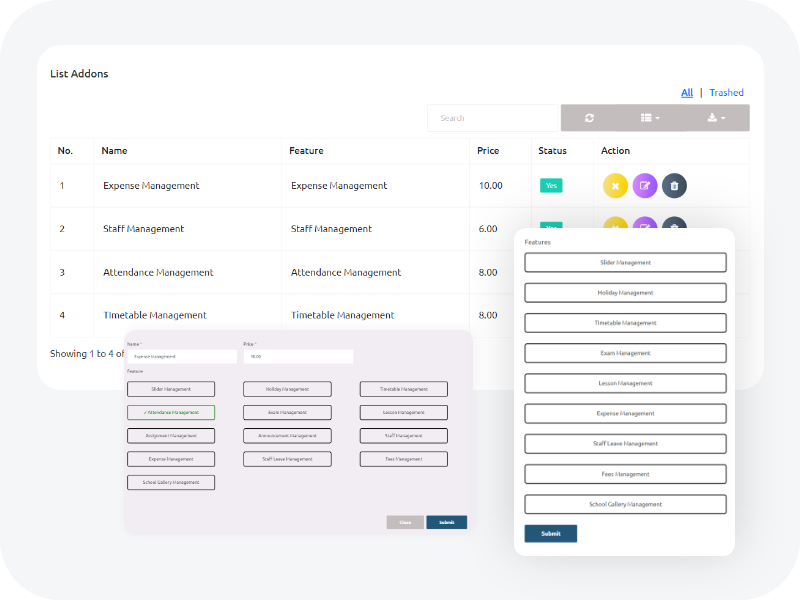Switch to the Trashed addons view
This screenshot has height=600, width=800.
[726, 93]
